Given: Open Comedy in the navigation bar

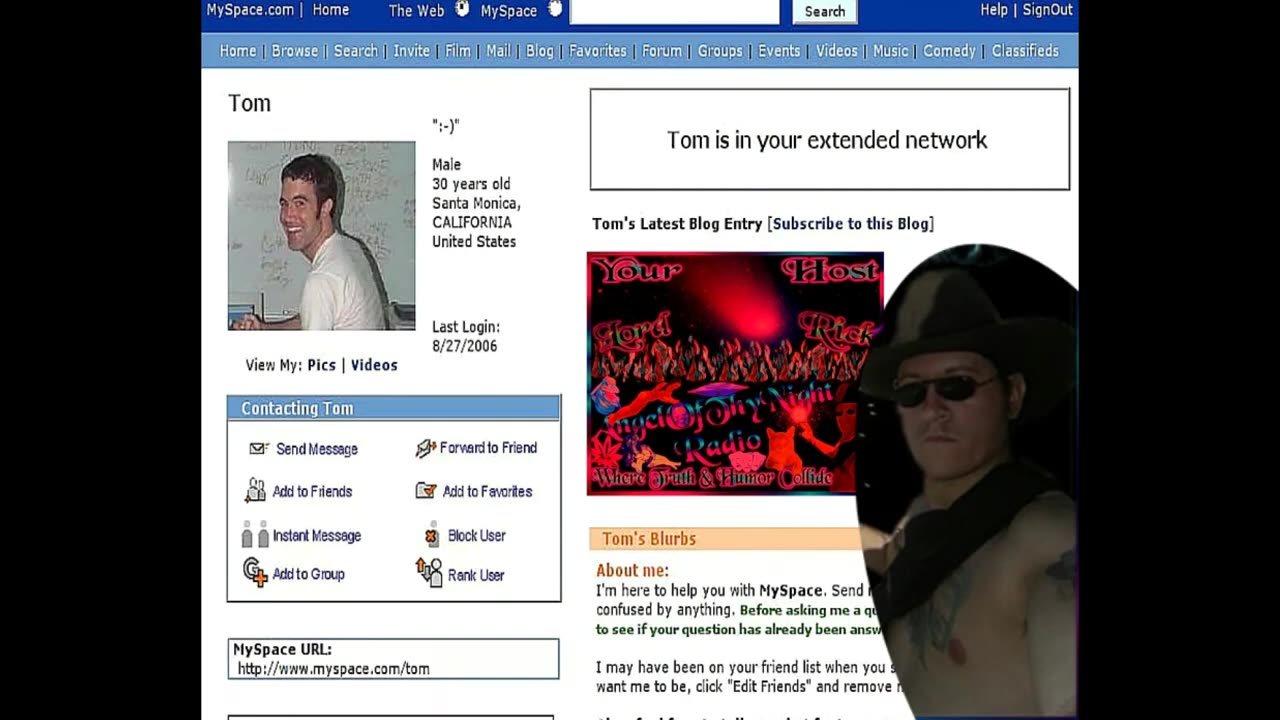Looking at the screenshot, I should pyautogui.click(x=949, y=51).
